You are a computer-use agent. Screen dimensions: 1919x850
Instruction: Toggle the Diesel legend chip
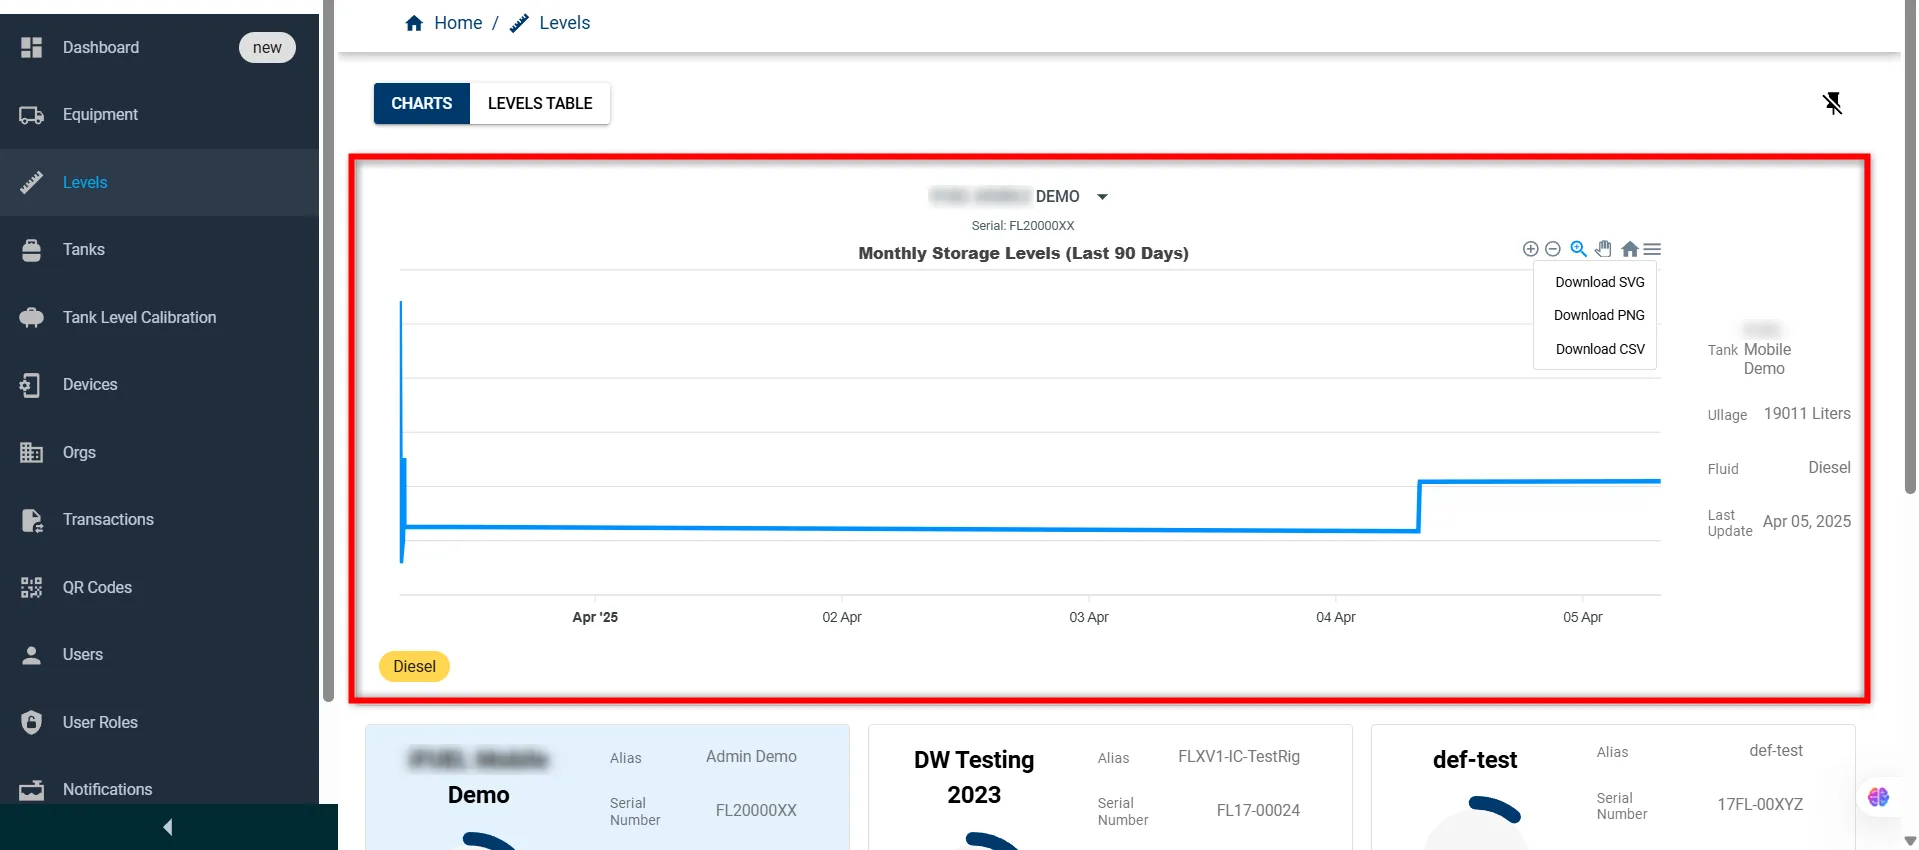pos(414,666)
